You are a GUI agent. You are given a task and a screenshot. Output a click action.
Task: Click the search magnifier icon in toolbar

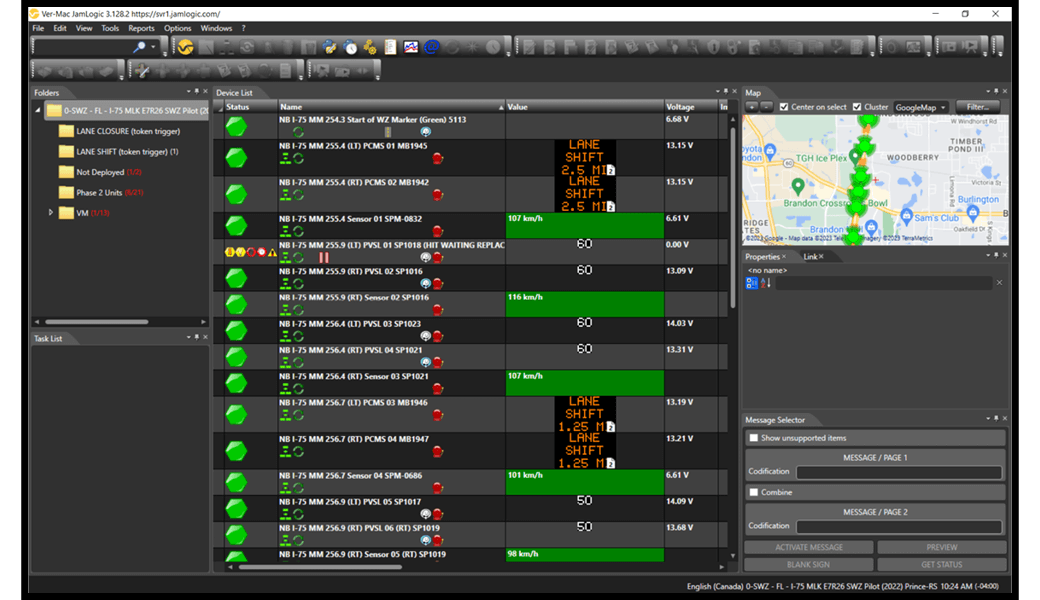pos(139,47)
